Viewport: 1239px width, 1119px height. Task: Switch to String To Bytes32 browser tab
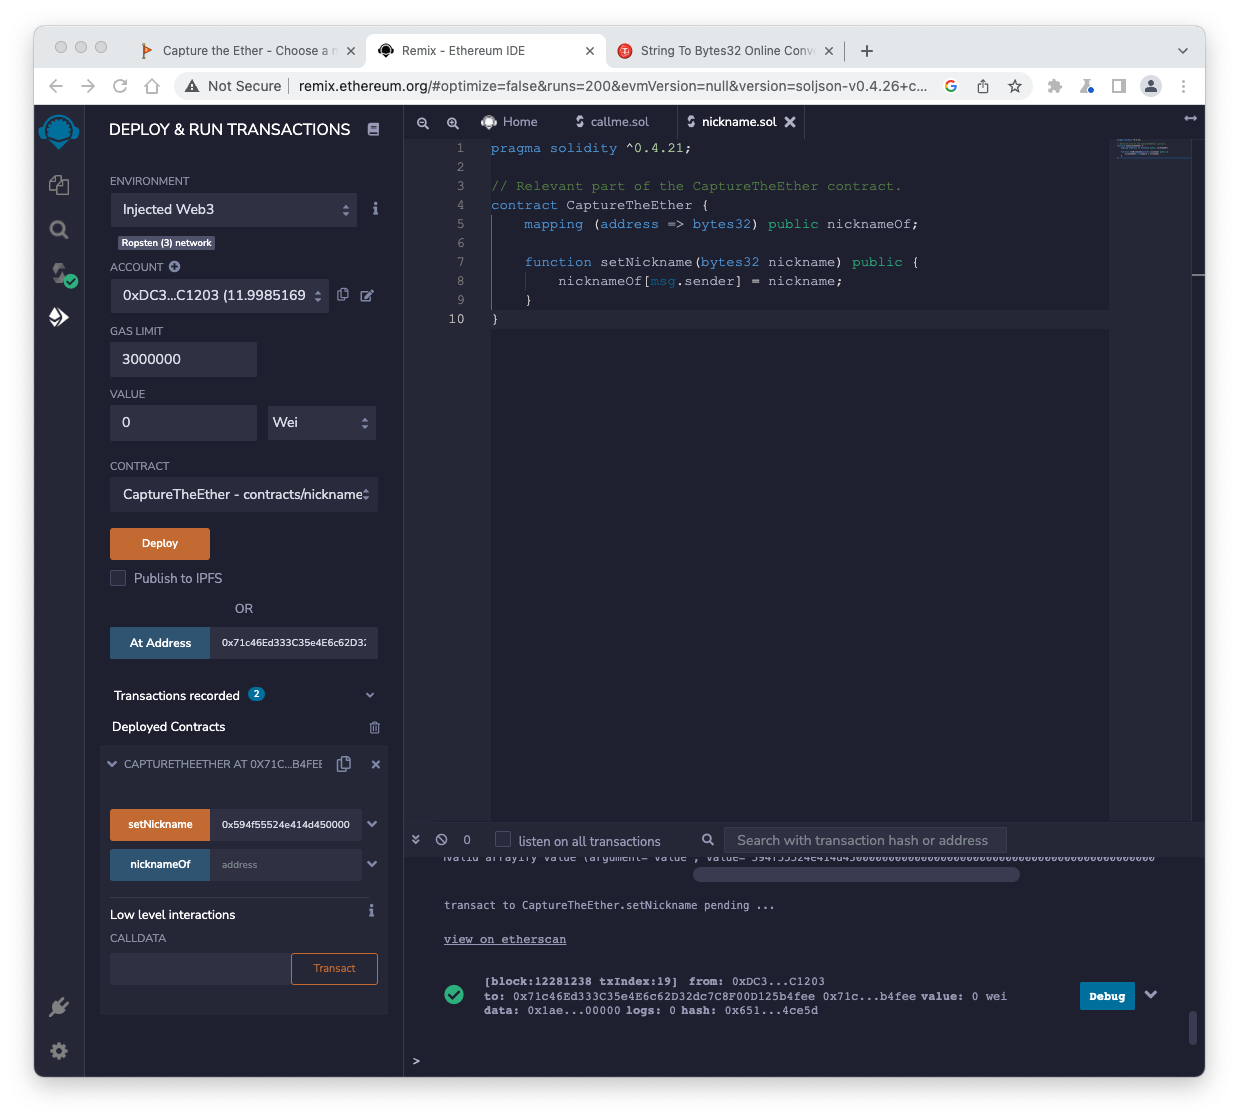tap(725, 51)
